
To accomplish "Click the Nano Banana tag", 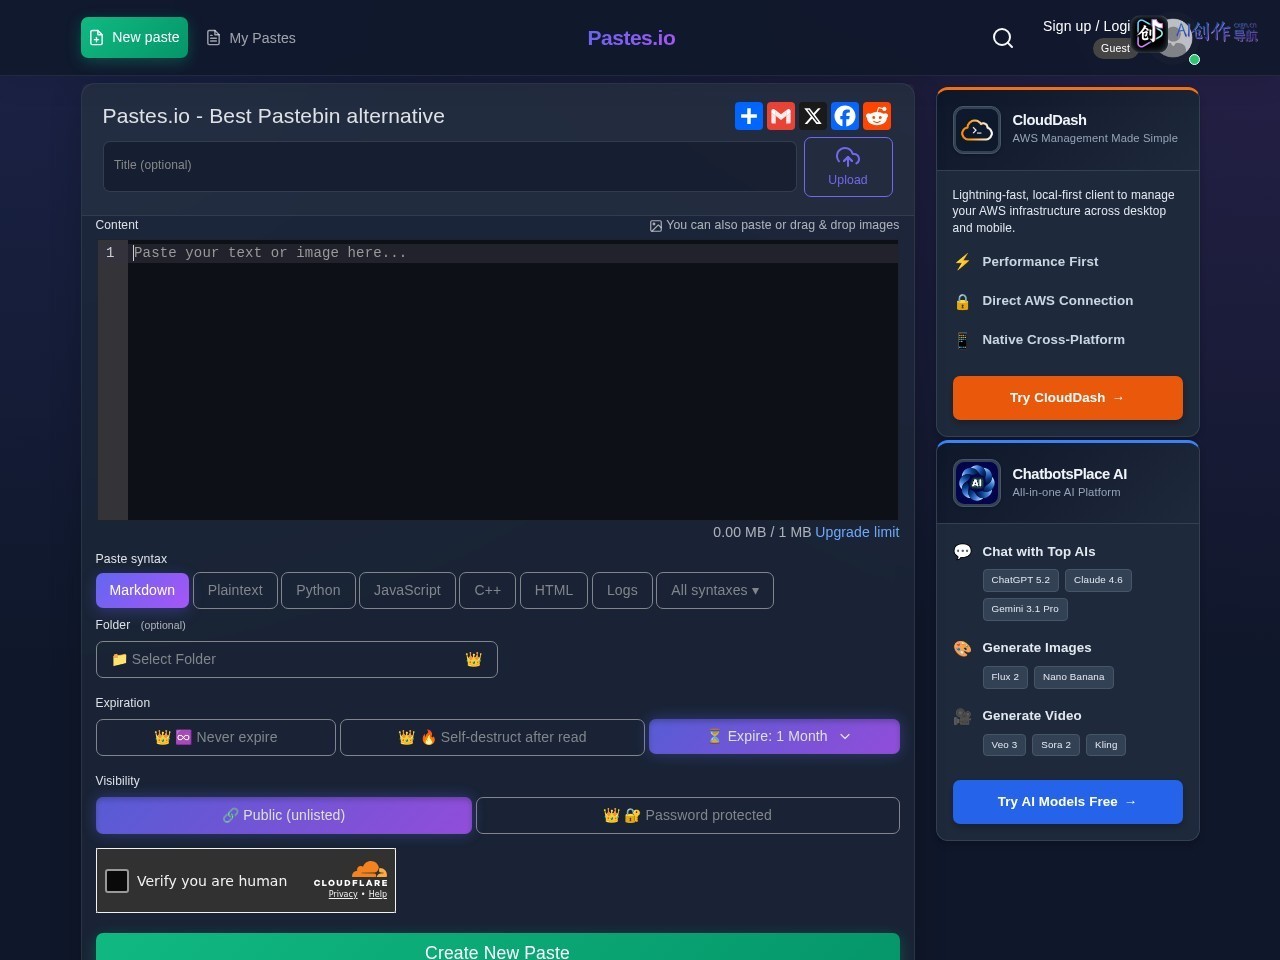I will click(x=1074, y=677).
